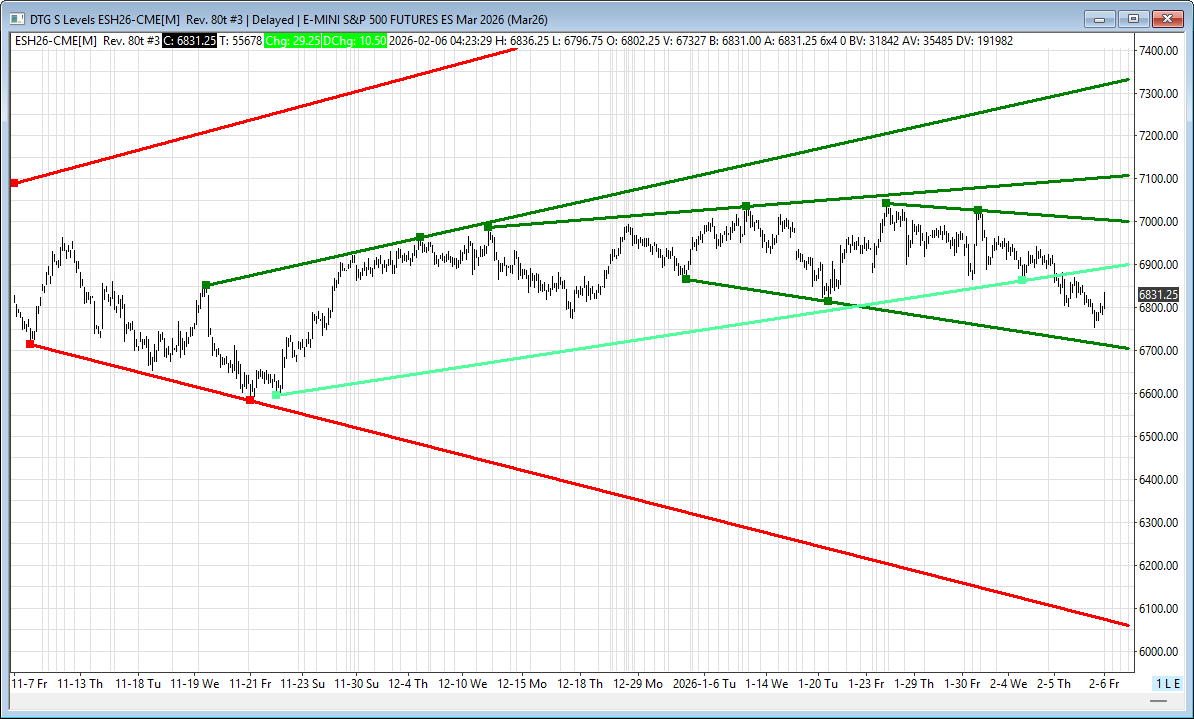Click the green DChg: 10.50 field
Screen dimensions: 1194x719
[354, 40]
